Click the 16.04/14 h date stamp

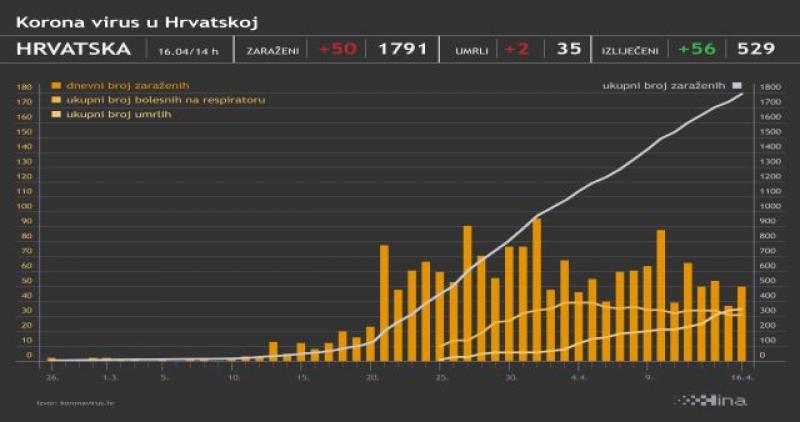188,50
